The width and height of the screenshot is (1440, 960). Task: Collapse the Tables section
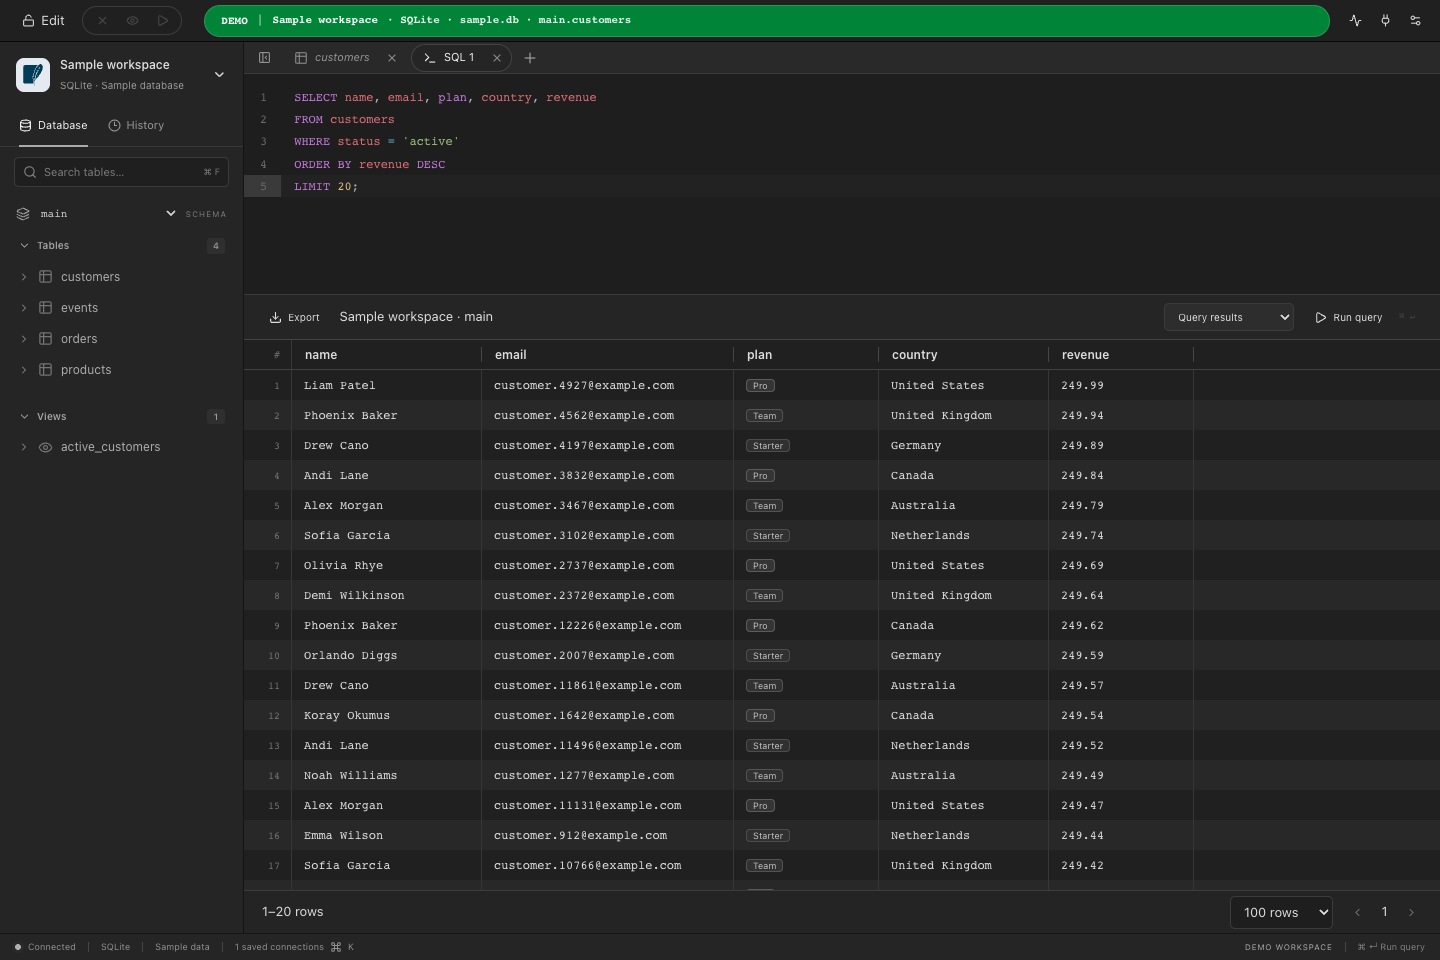coord(24,246)
